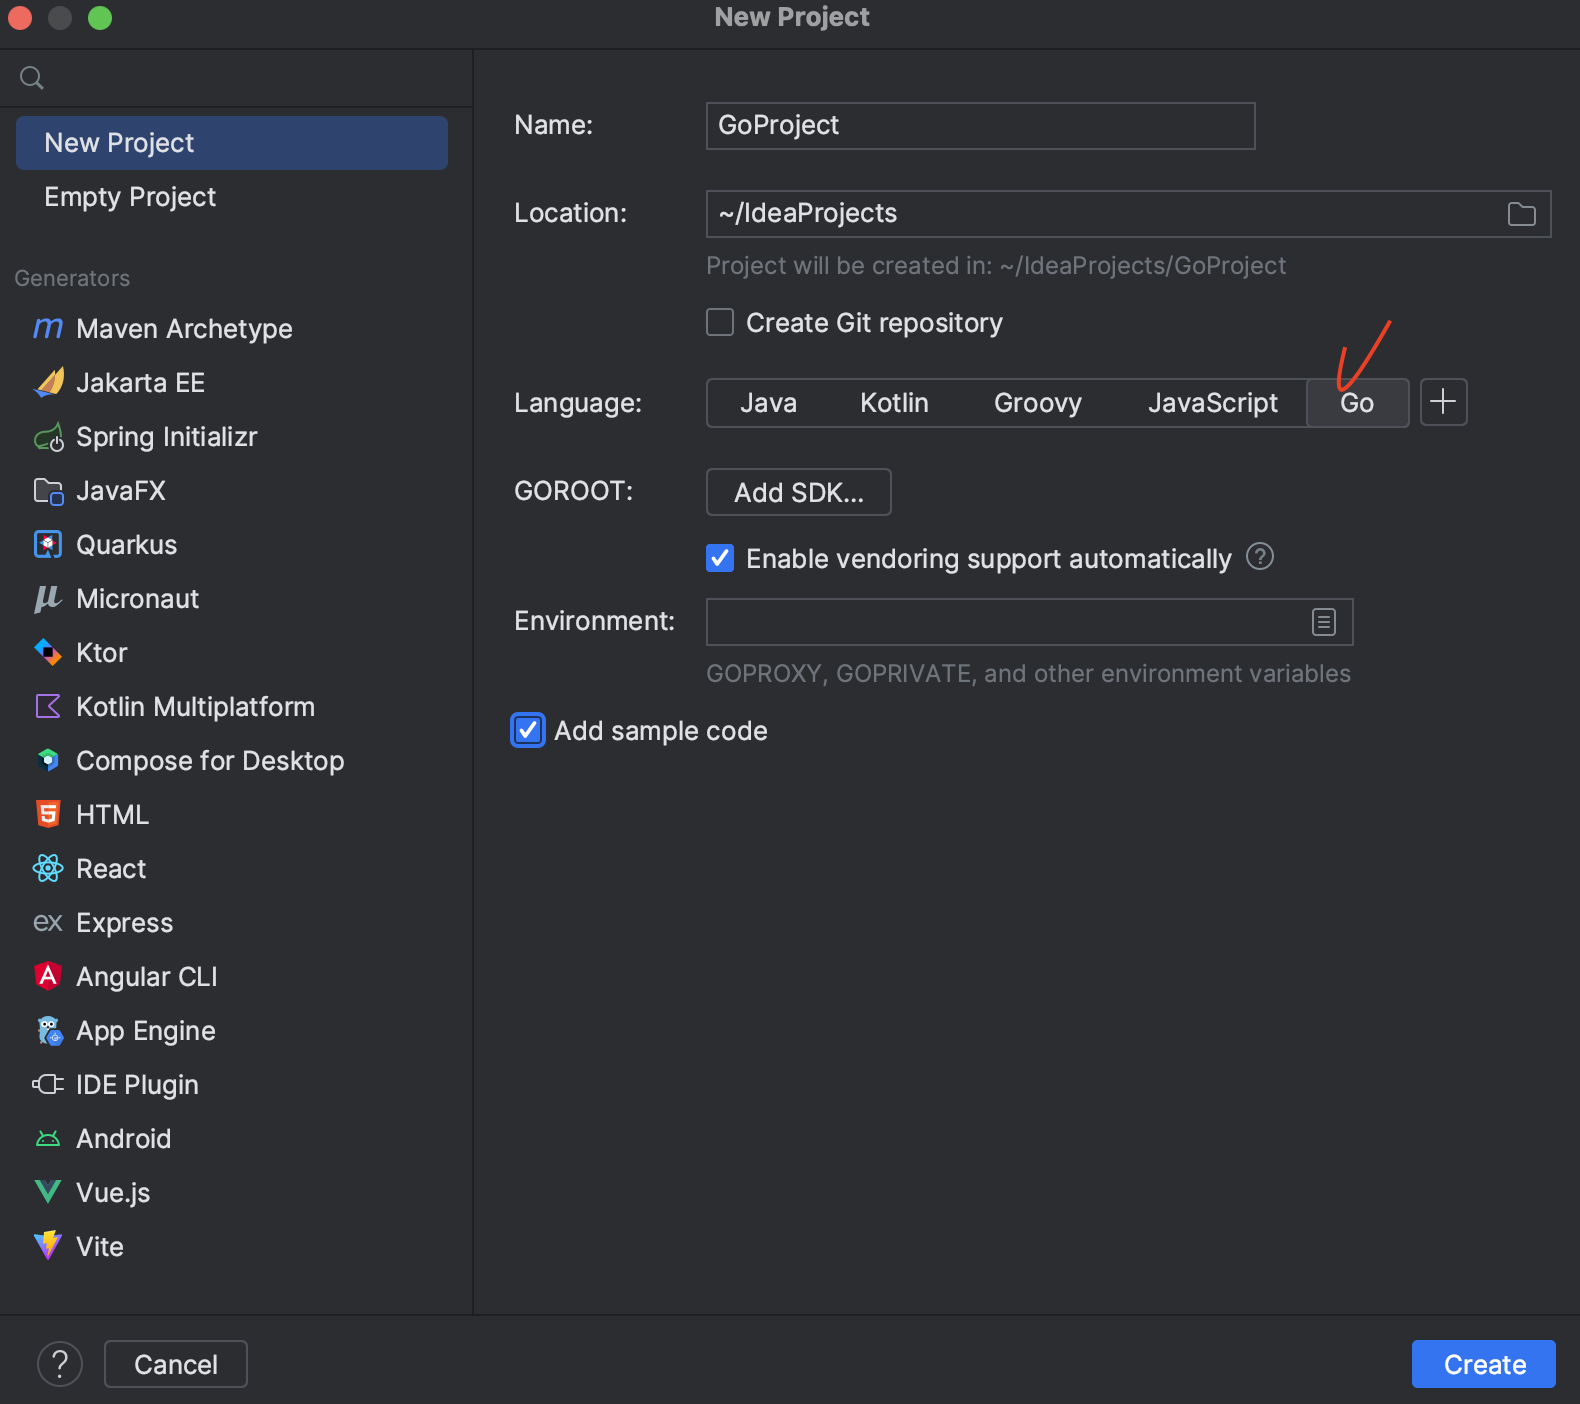
Task: Browse for location with folder icon
Action: tap(1521, 214)
